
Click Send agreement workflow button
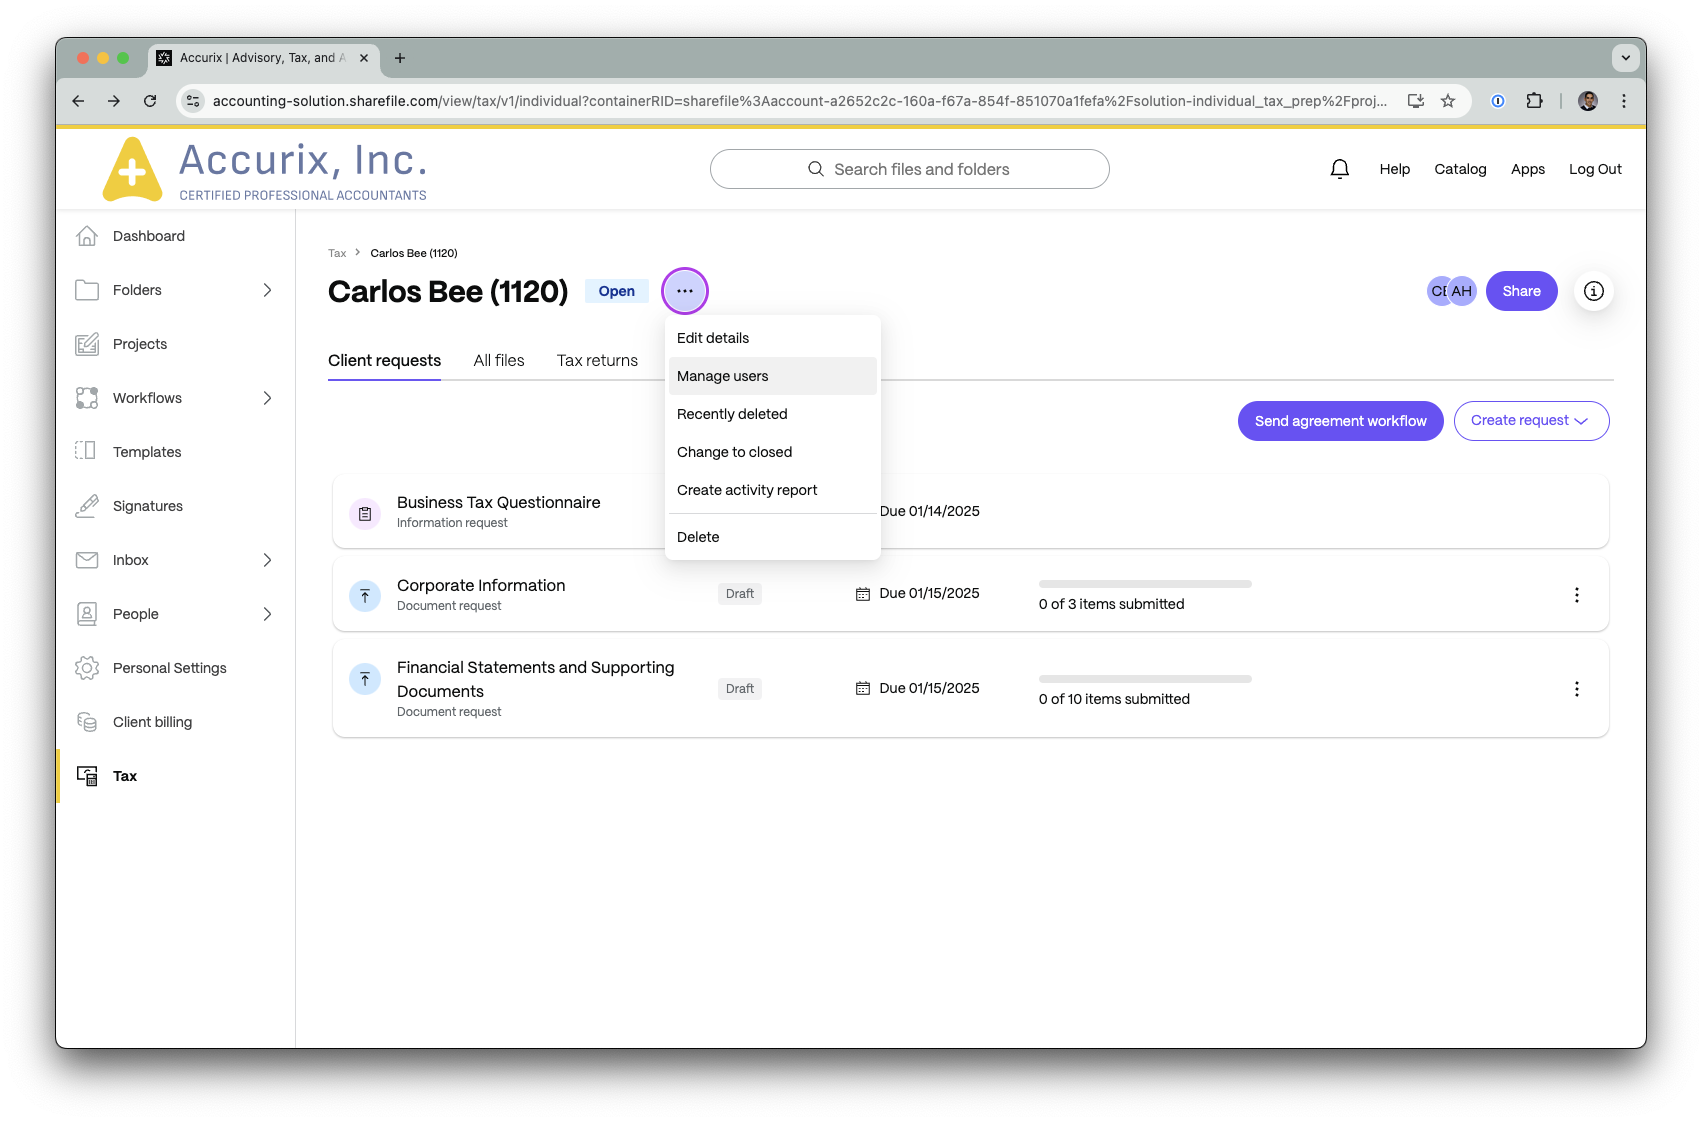[x=1340, y=421]
